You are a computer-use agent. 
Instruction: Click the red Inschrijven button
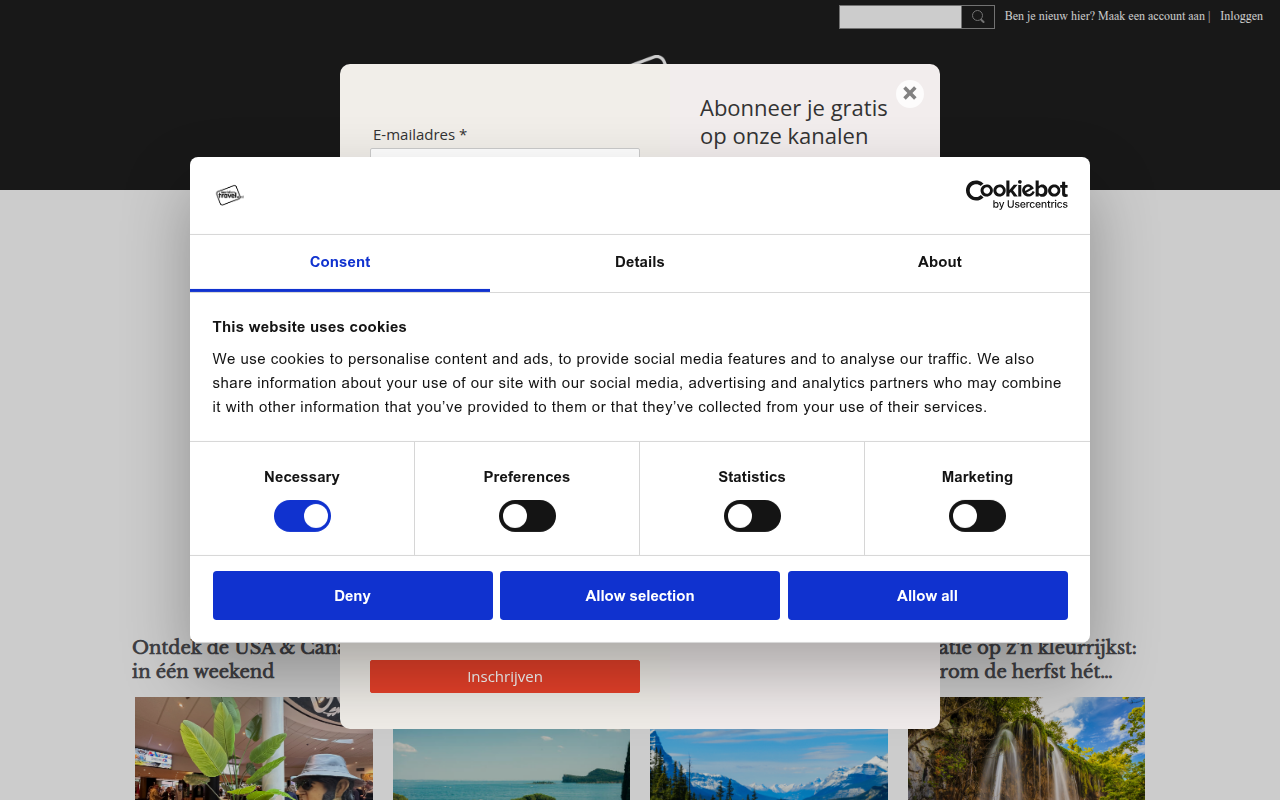pyautogui.click(x=505, y=677)
